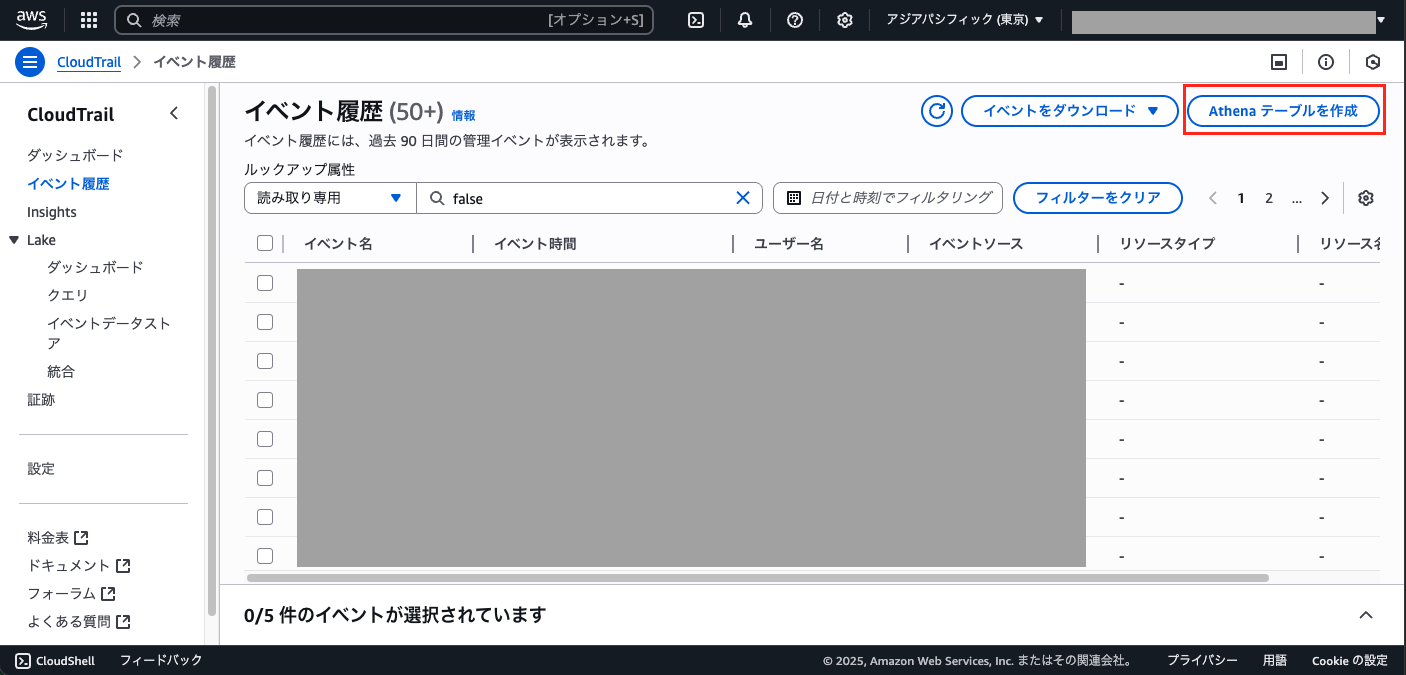Open クエリ under Lake

(67, 295)
